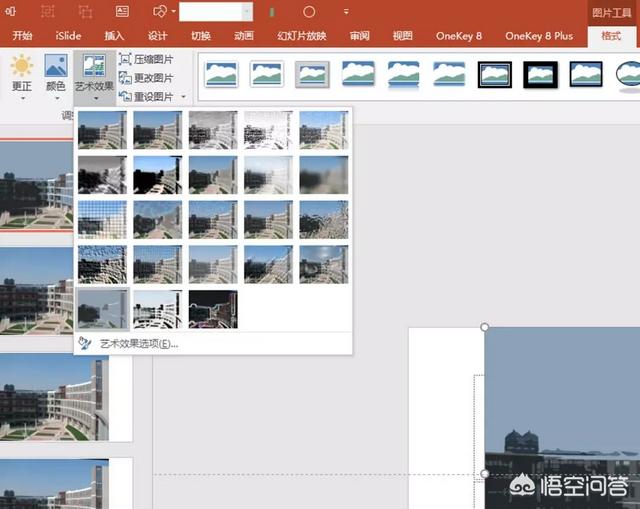Click 重设图片 reset picture

point(146,96)
